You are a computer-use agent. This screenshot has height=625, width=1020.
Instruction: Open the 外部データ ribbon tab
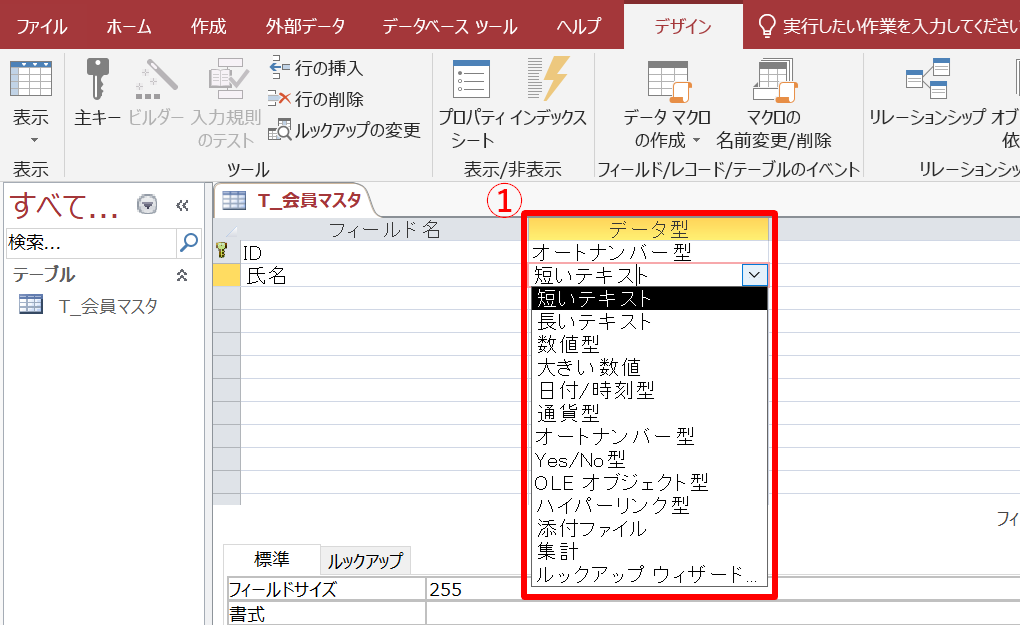point(305,26)
